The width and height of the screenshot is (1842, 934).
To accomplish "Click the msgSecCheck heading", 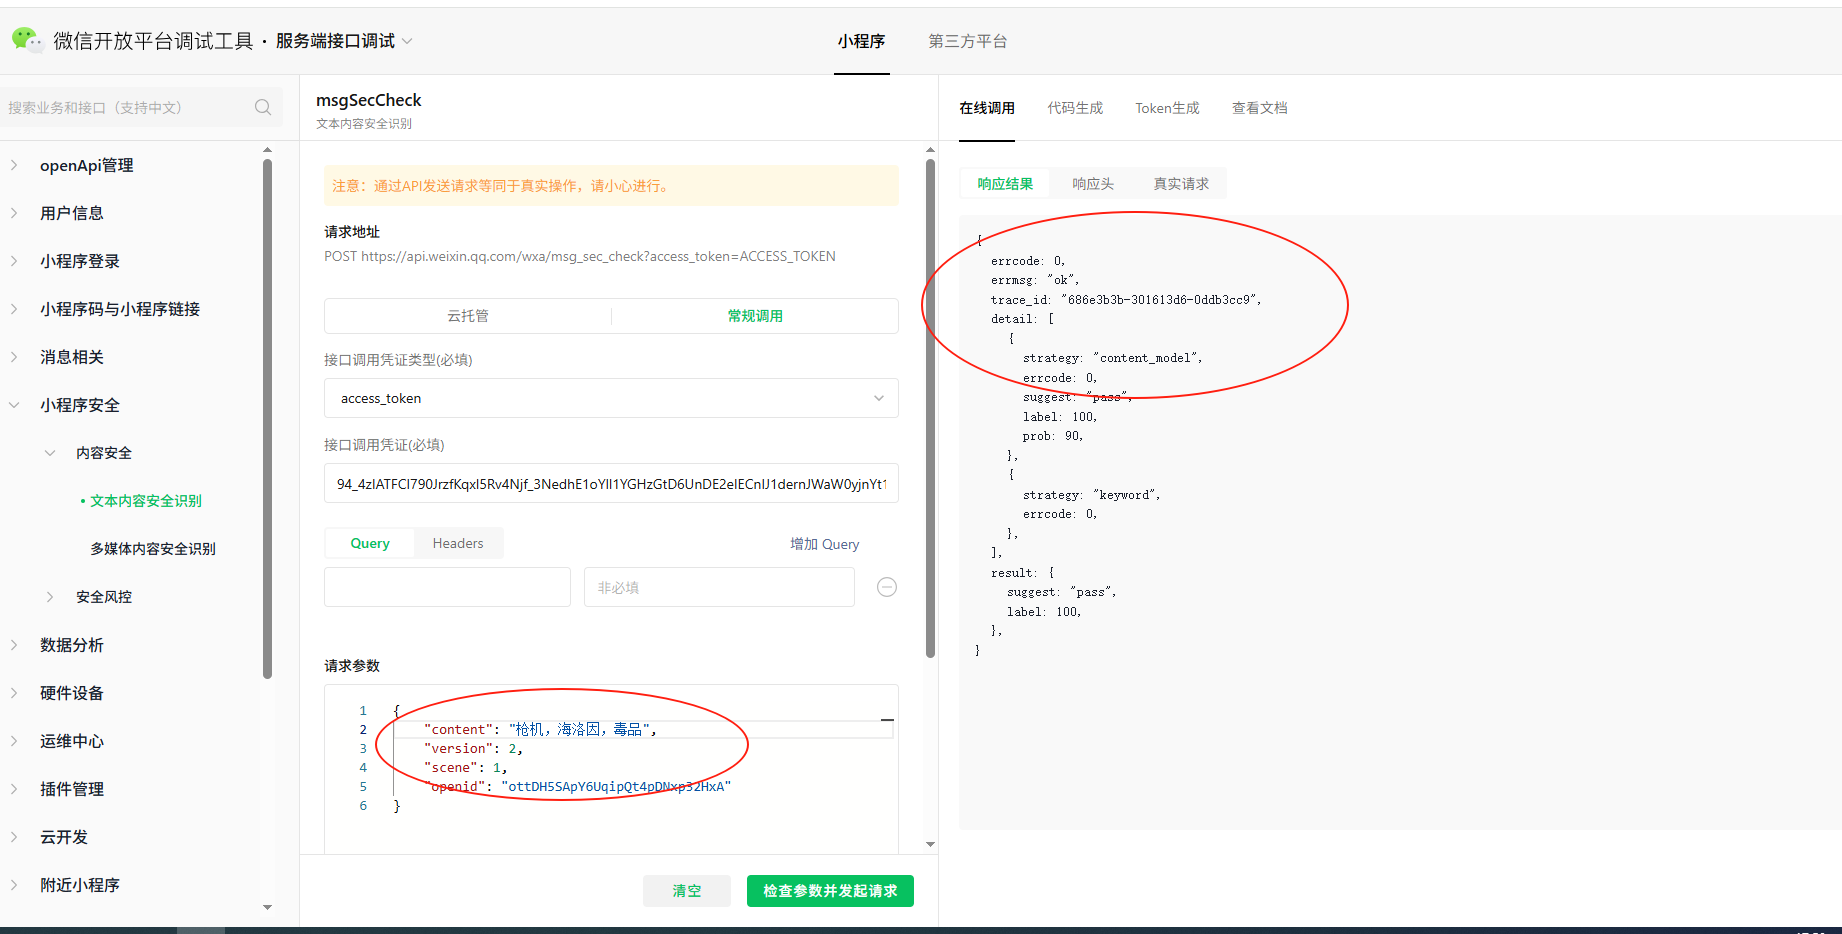I will tap(368, 100).
